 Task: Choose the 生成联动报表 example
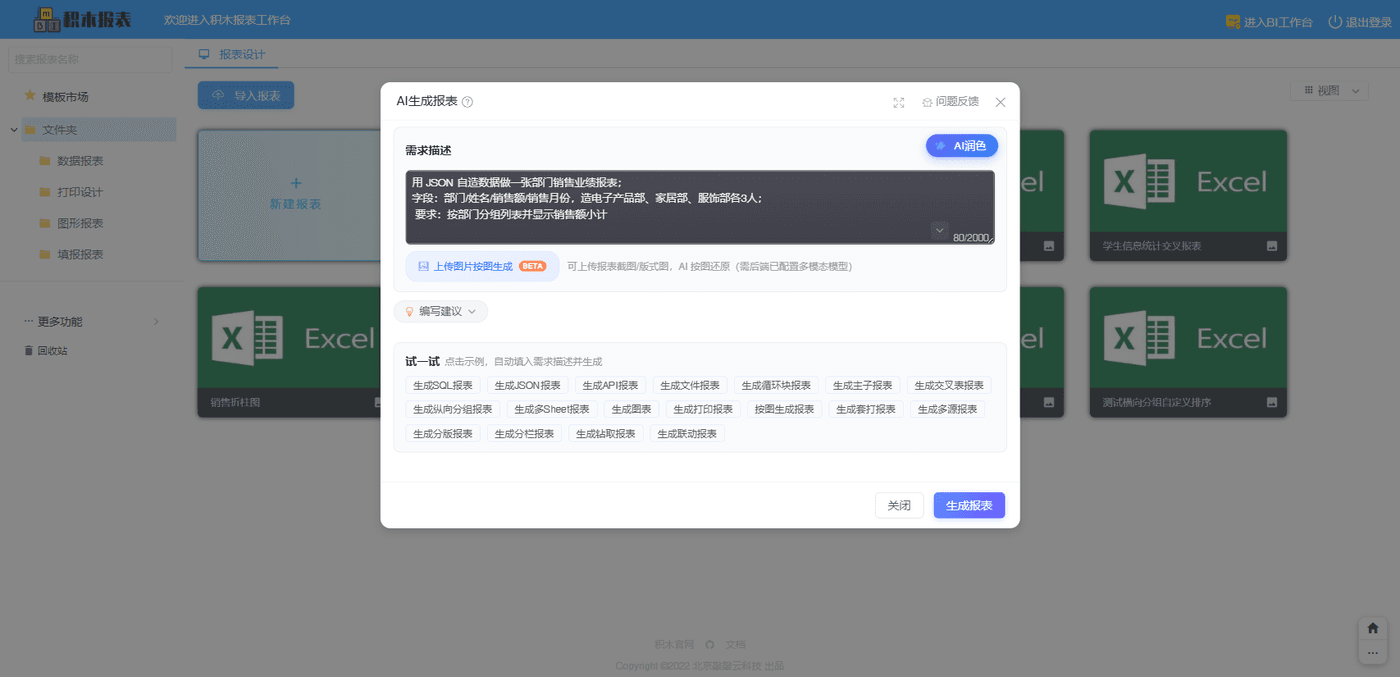pyautogui.click(x=687, y=433)
